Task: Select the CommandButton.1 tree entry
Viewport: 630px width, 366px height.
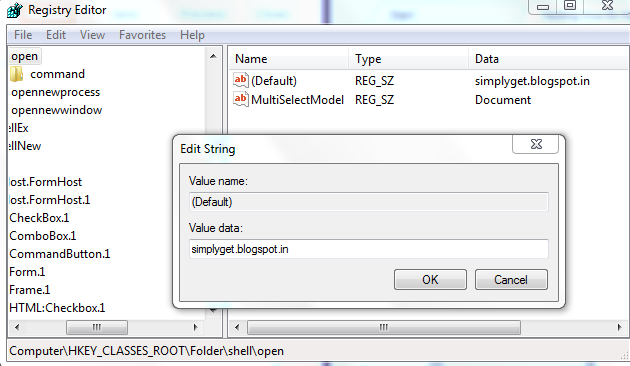Action: point(59,254)
